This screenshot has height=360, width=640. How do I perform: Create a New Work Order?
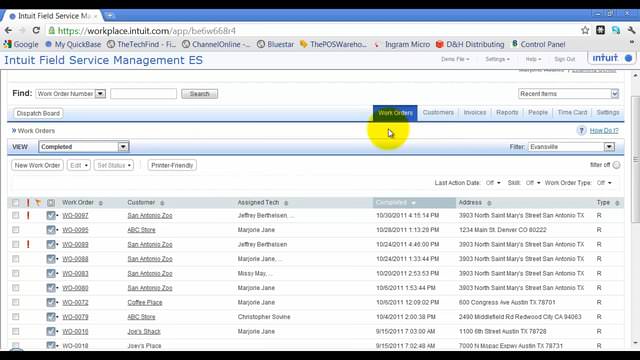(38, 165)
